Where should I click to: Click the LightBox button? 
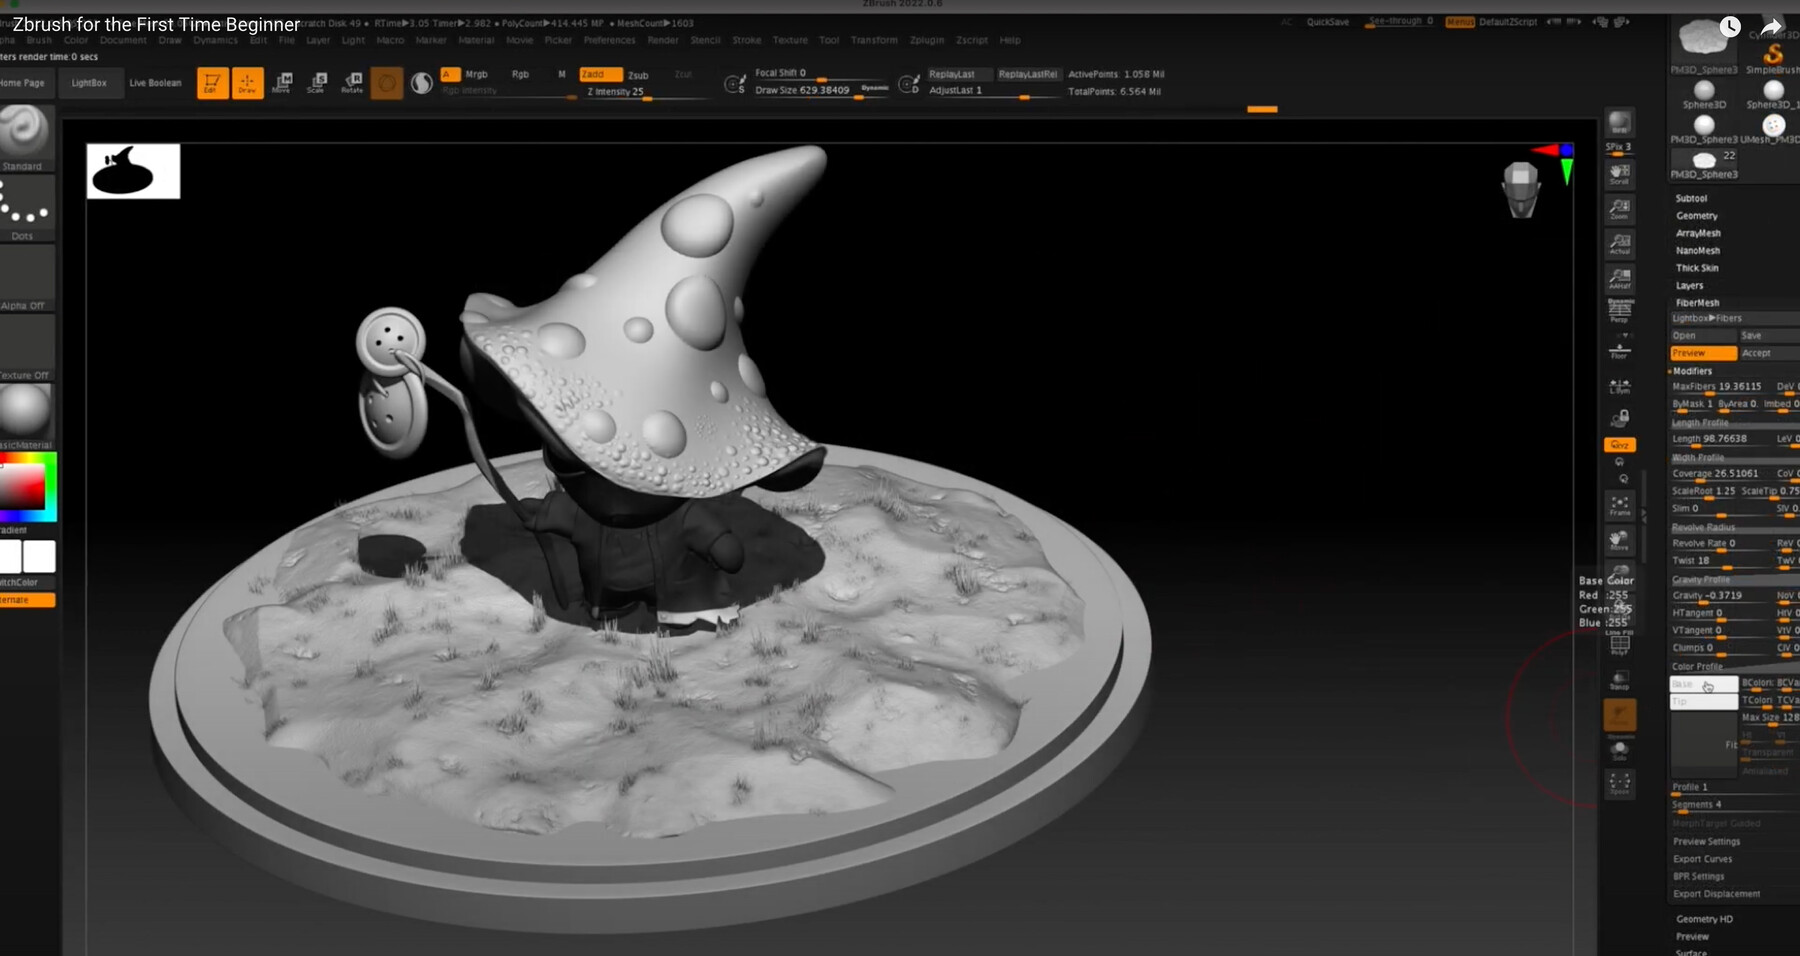(x=89, y=83)
